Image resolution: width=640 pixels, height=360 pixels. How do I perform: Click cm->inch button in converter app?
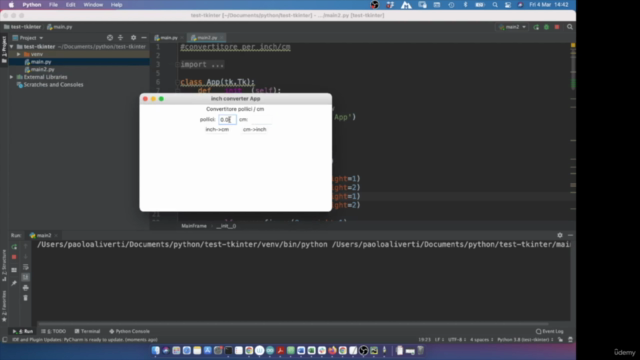[x=254, y=129]
